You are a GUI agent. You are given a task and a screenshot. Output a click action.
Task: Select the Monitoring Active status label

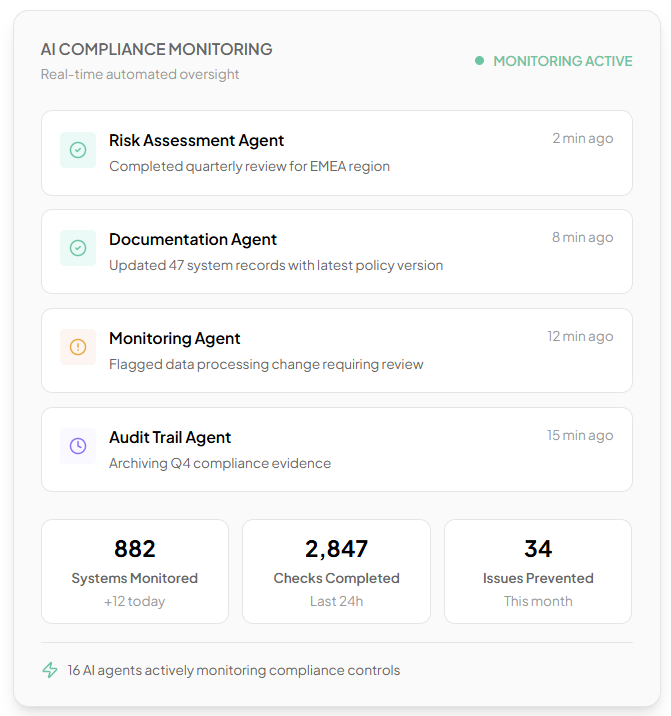[x=562, y=61]
